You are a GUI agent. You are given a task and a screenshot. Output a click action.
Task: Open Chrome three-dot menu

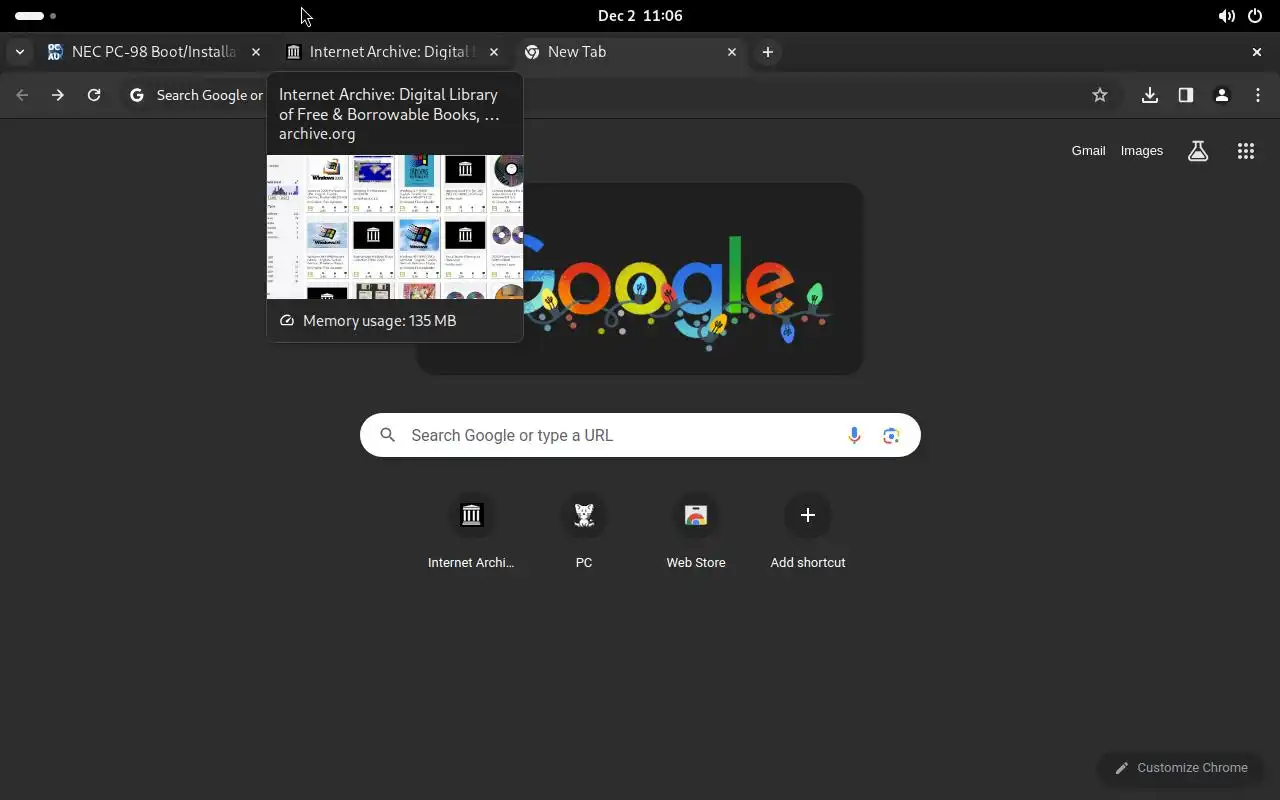tap(1258, 95)
